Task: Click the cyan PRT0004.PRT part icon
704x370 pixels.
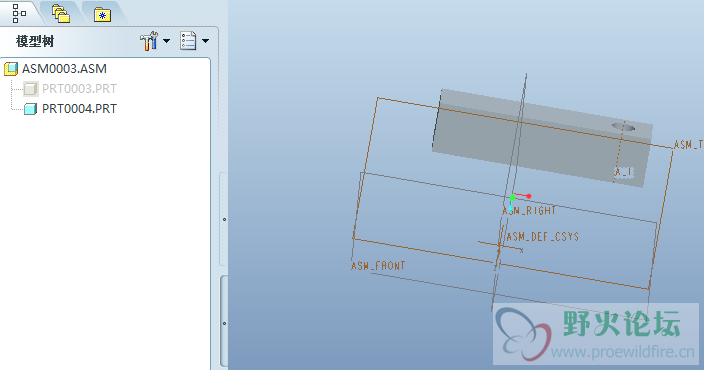Action: [x=31, y=109]
